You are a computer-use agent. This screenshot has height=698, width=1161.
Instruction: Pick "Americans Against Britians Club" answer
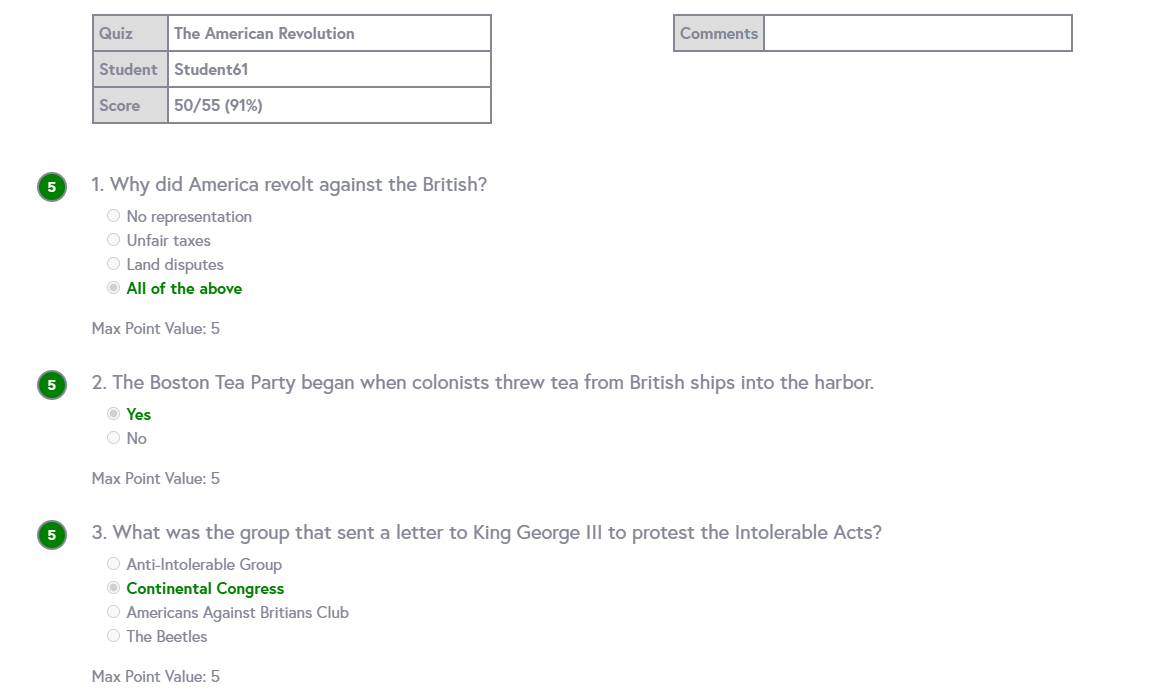[x=114, y=612]
